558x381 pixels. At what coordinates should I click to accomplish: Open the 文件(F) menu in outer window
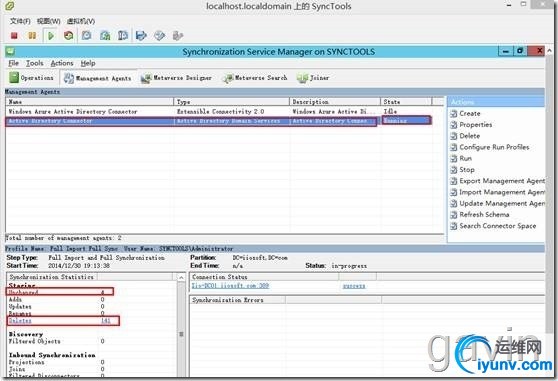click(20, 21)
